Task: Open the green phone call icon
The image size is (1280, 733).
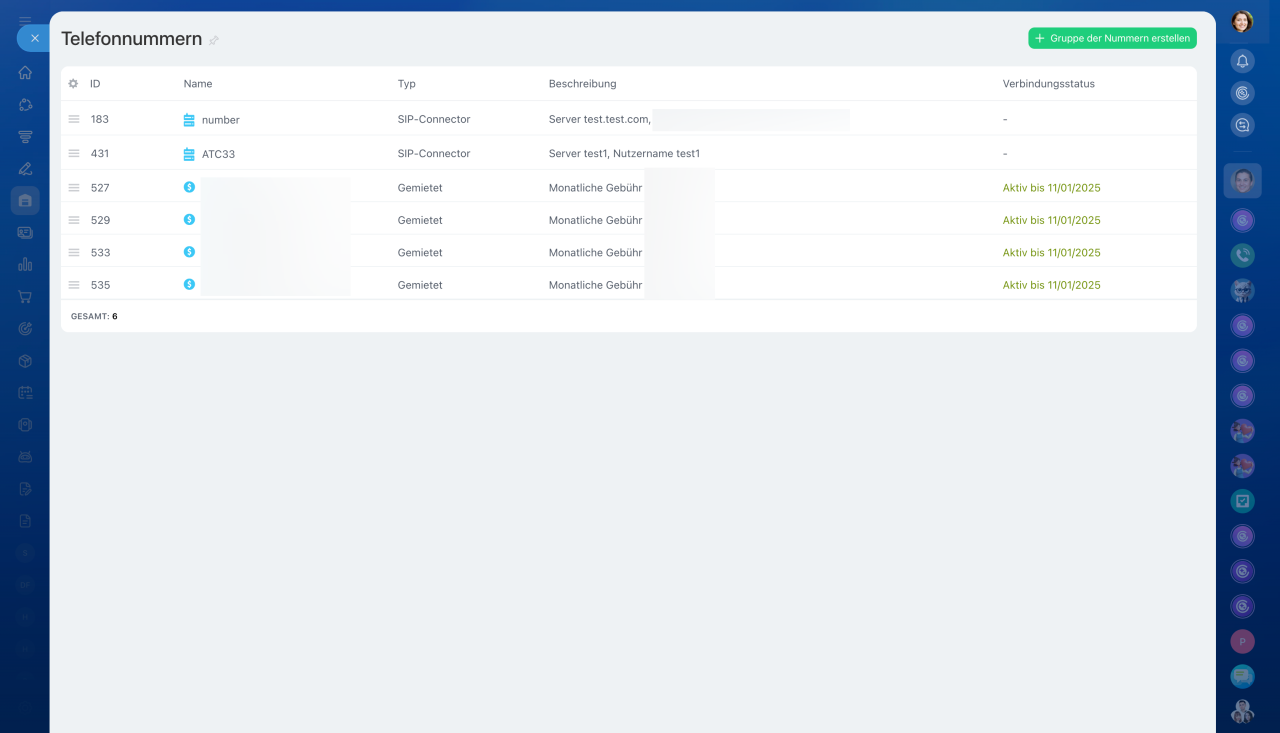Action: pos(1242,255)
